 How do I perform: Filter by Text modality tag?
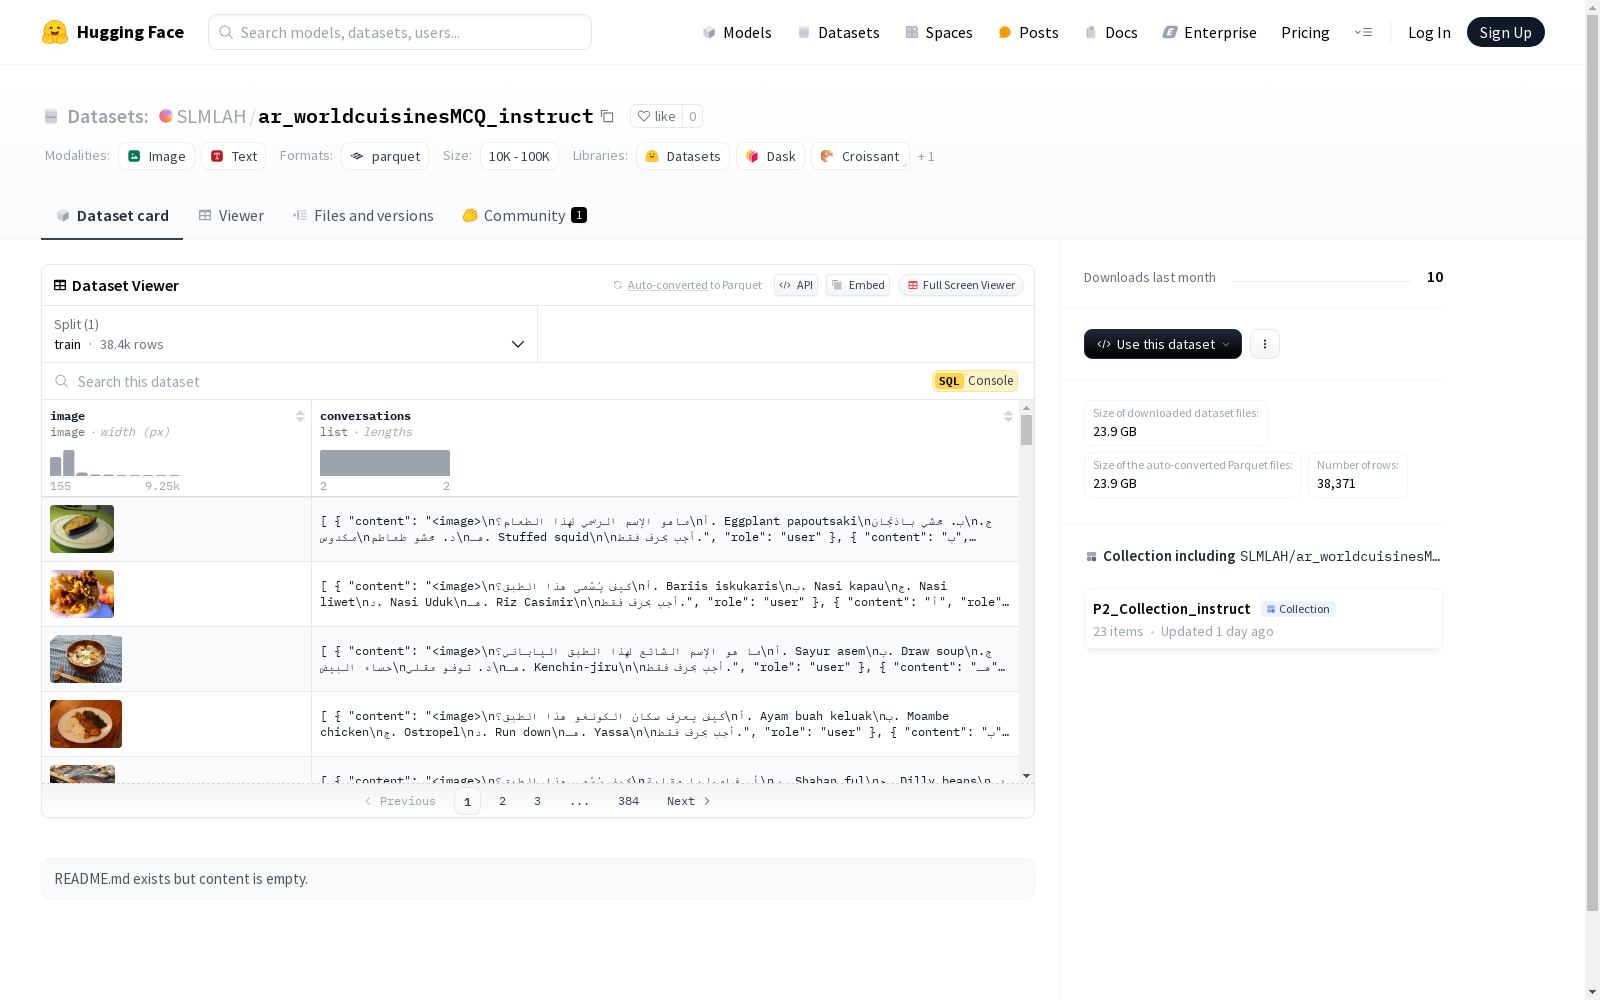point(234,156)
